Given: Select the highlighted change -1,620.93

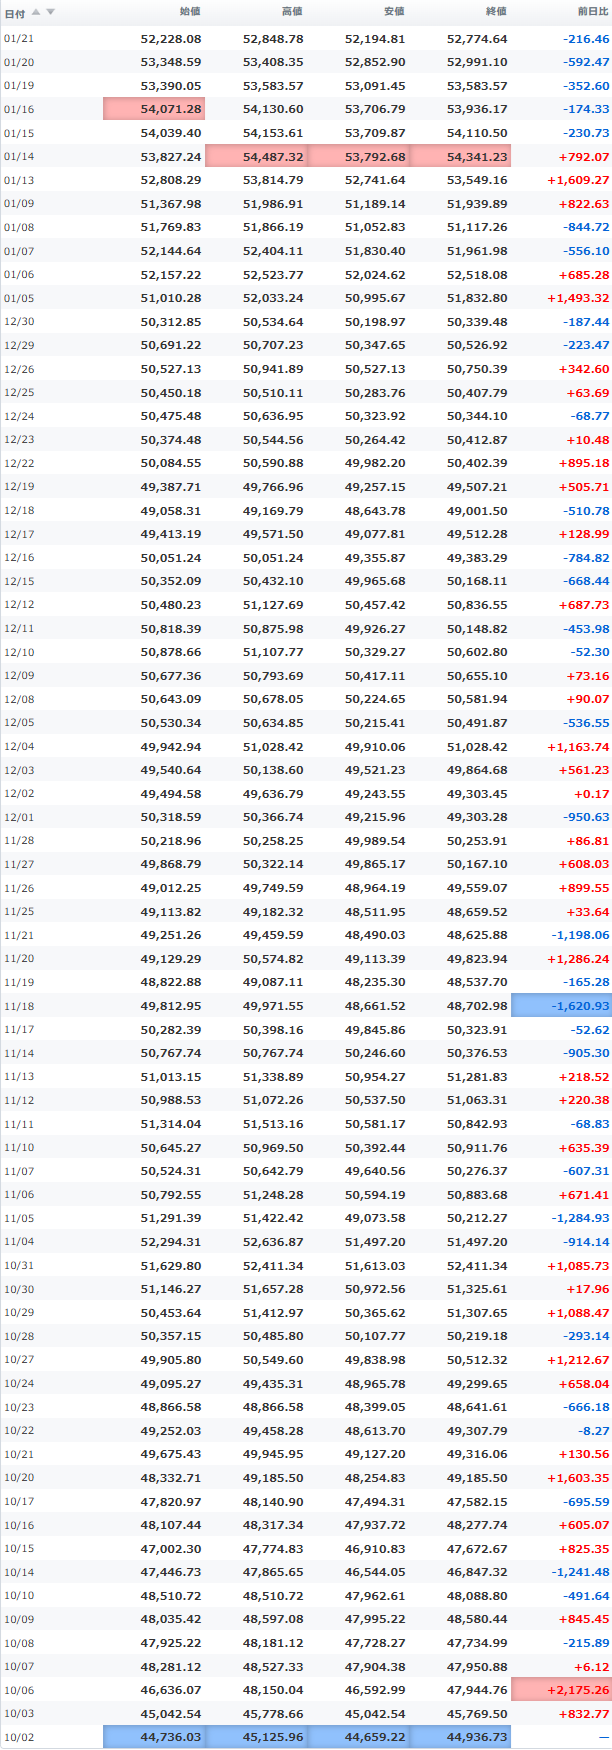Looking at the screenshot, I should (561, 1006).
